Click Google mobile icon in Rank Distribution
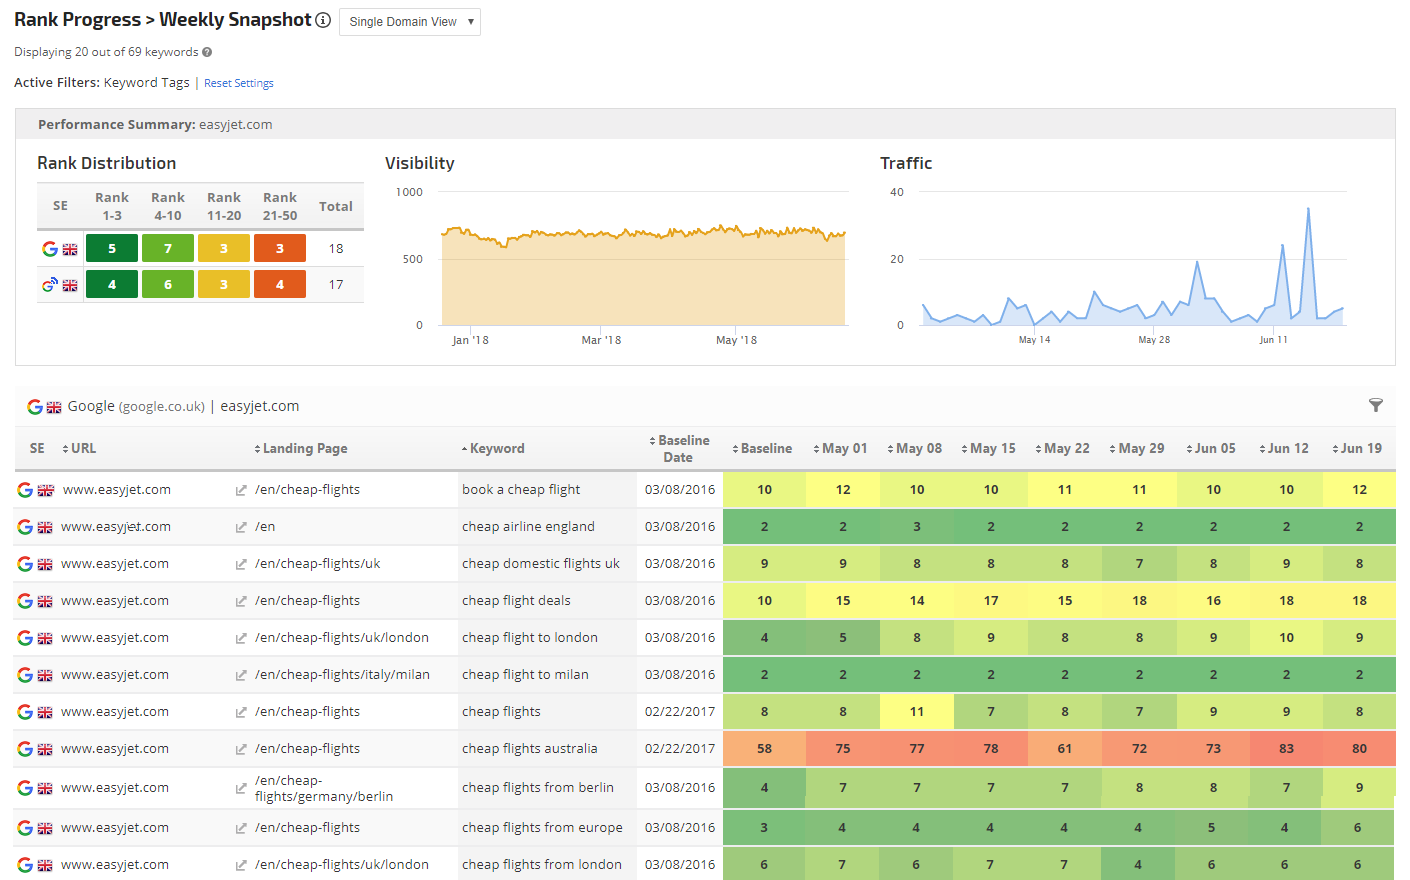Image resolution: width=1410 pixels, height=880 pixels. pos(49,285)
